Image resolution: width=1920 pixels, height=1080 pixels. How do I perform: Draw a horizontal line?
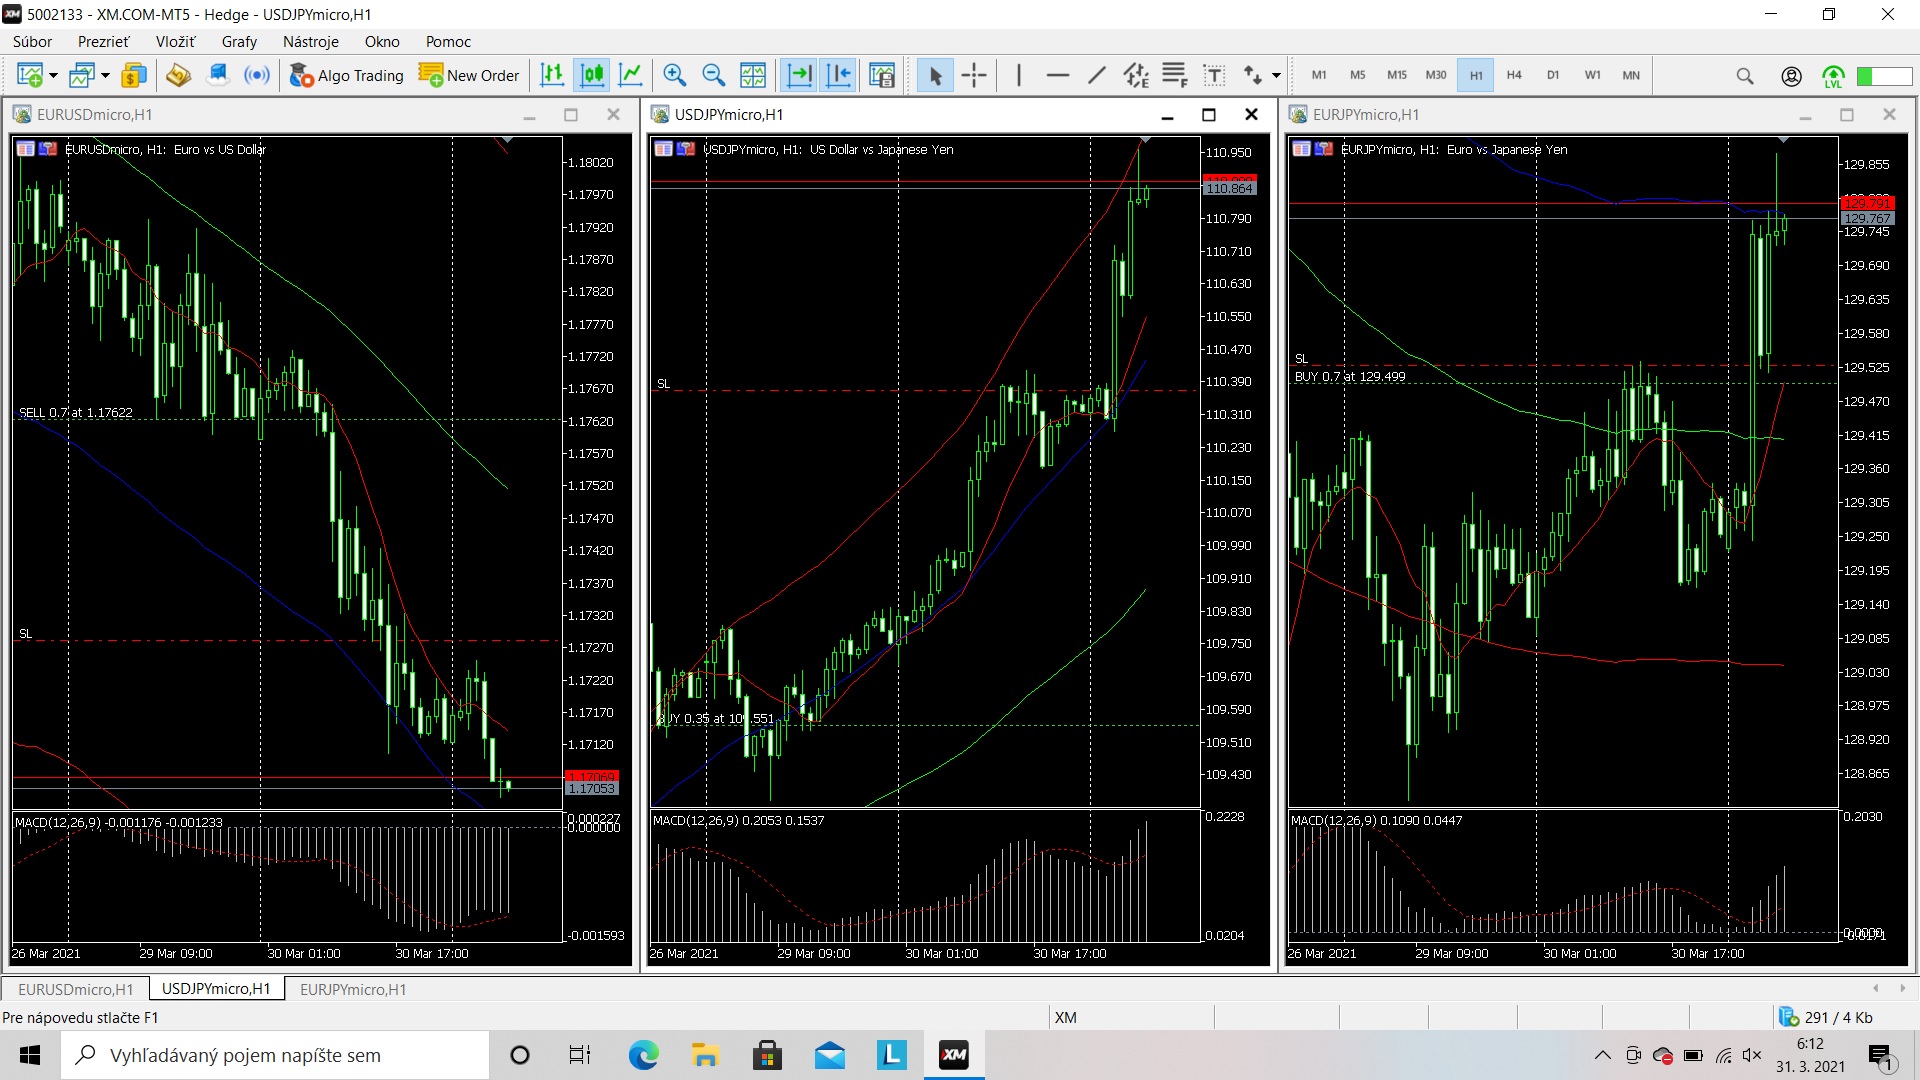click(1057, 75)
